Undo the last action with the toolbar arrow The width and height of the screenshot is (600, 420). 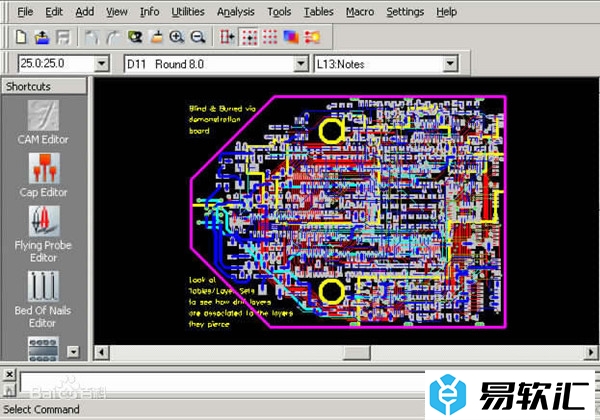[91, 37]
